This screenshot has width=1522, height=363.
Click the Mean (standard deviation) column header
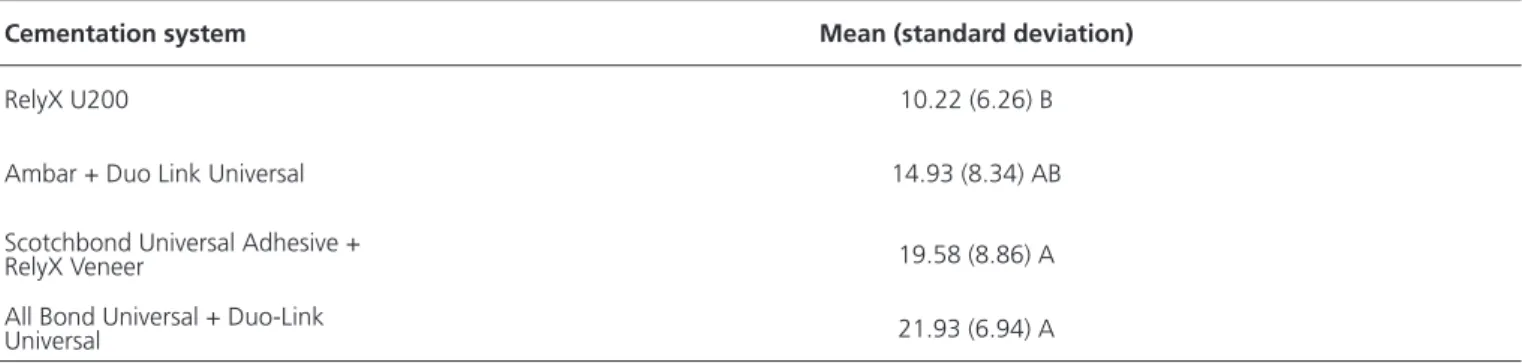[975, 36]
